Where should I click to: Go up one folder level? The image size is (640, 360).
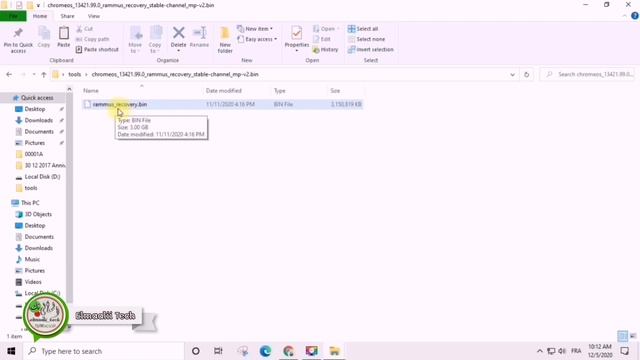click(44, 74)
